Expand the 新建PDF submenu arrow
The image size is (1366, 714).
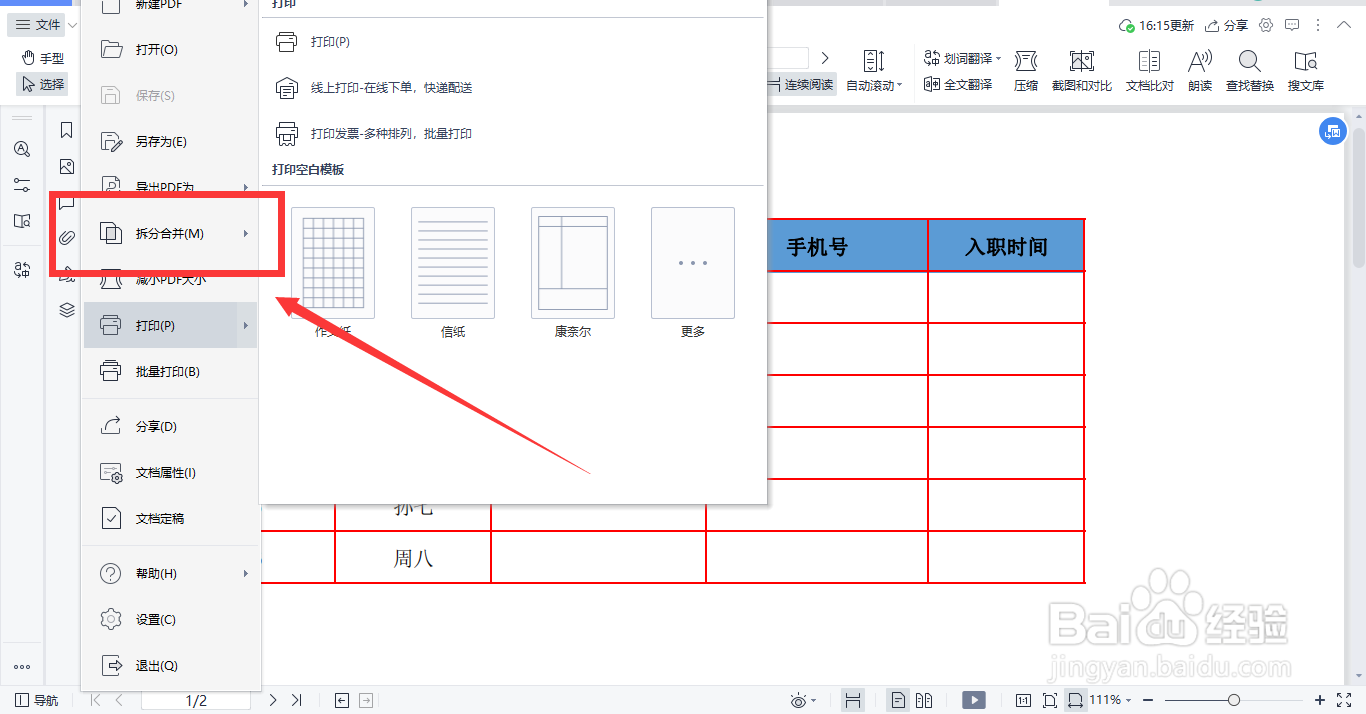(246, 5)
